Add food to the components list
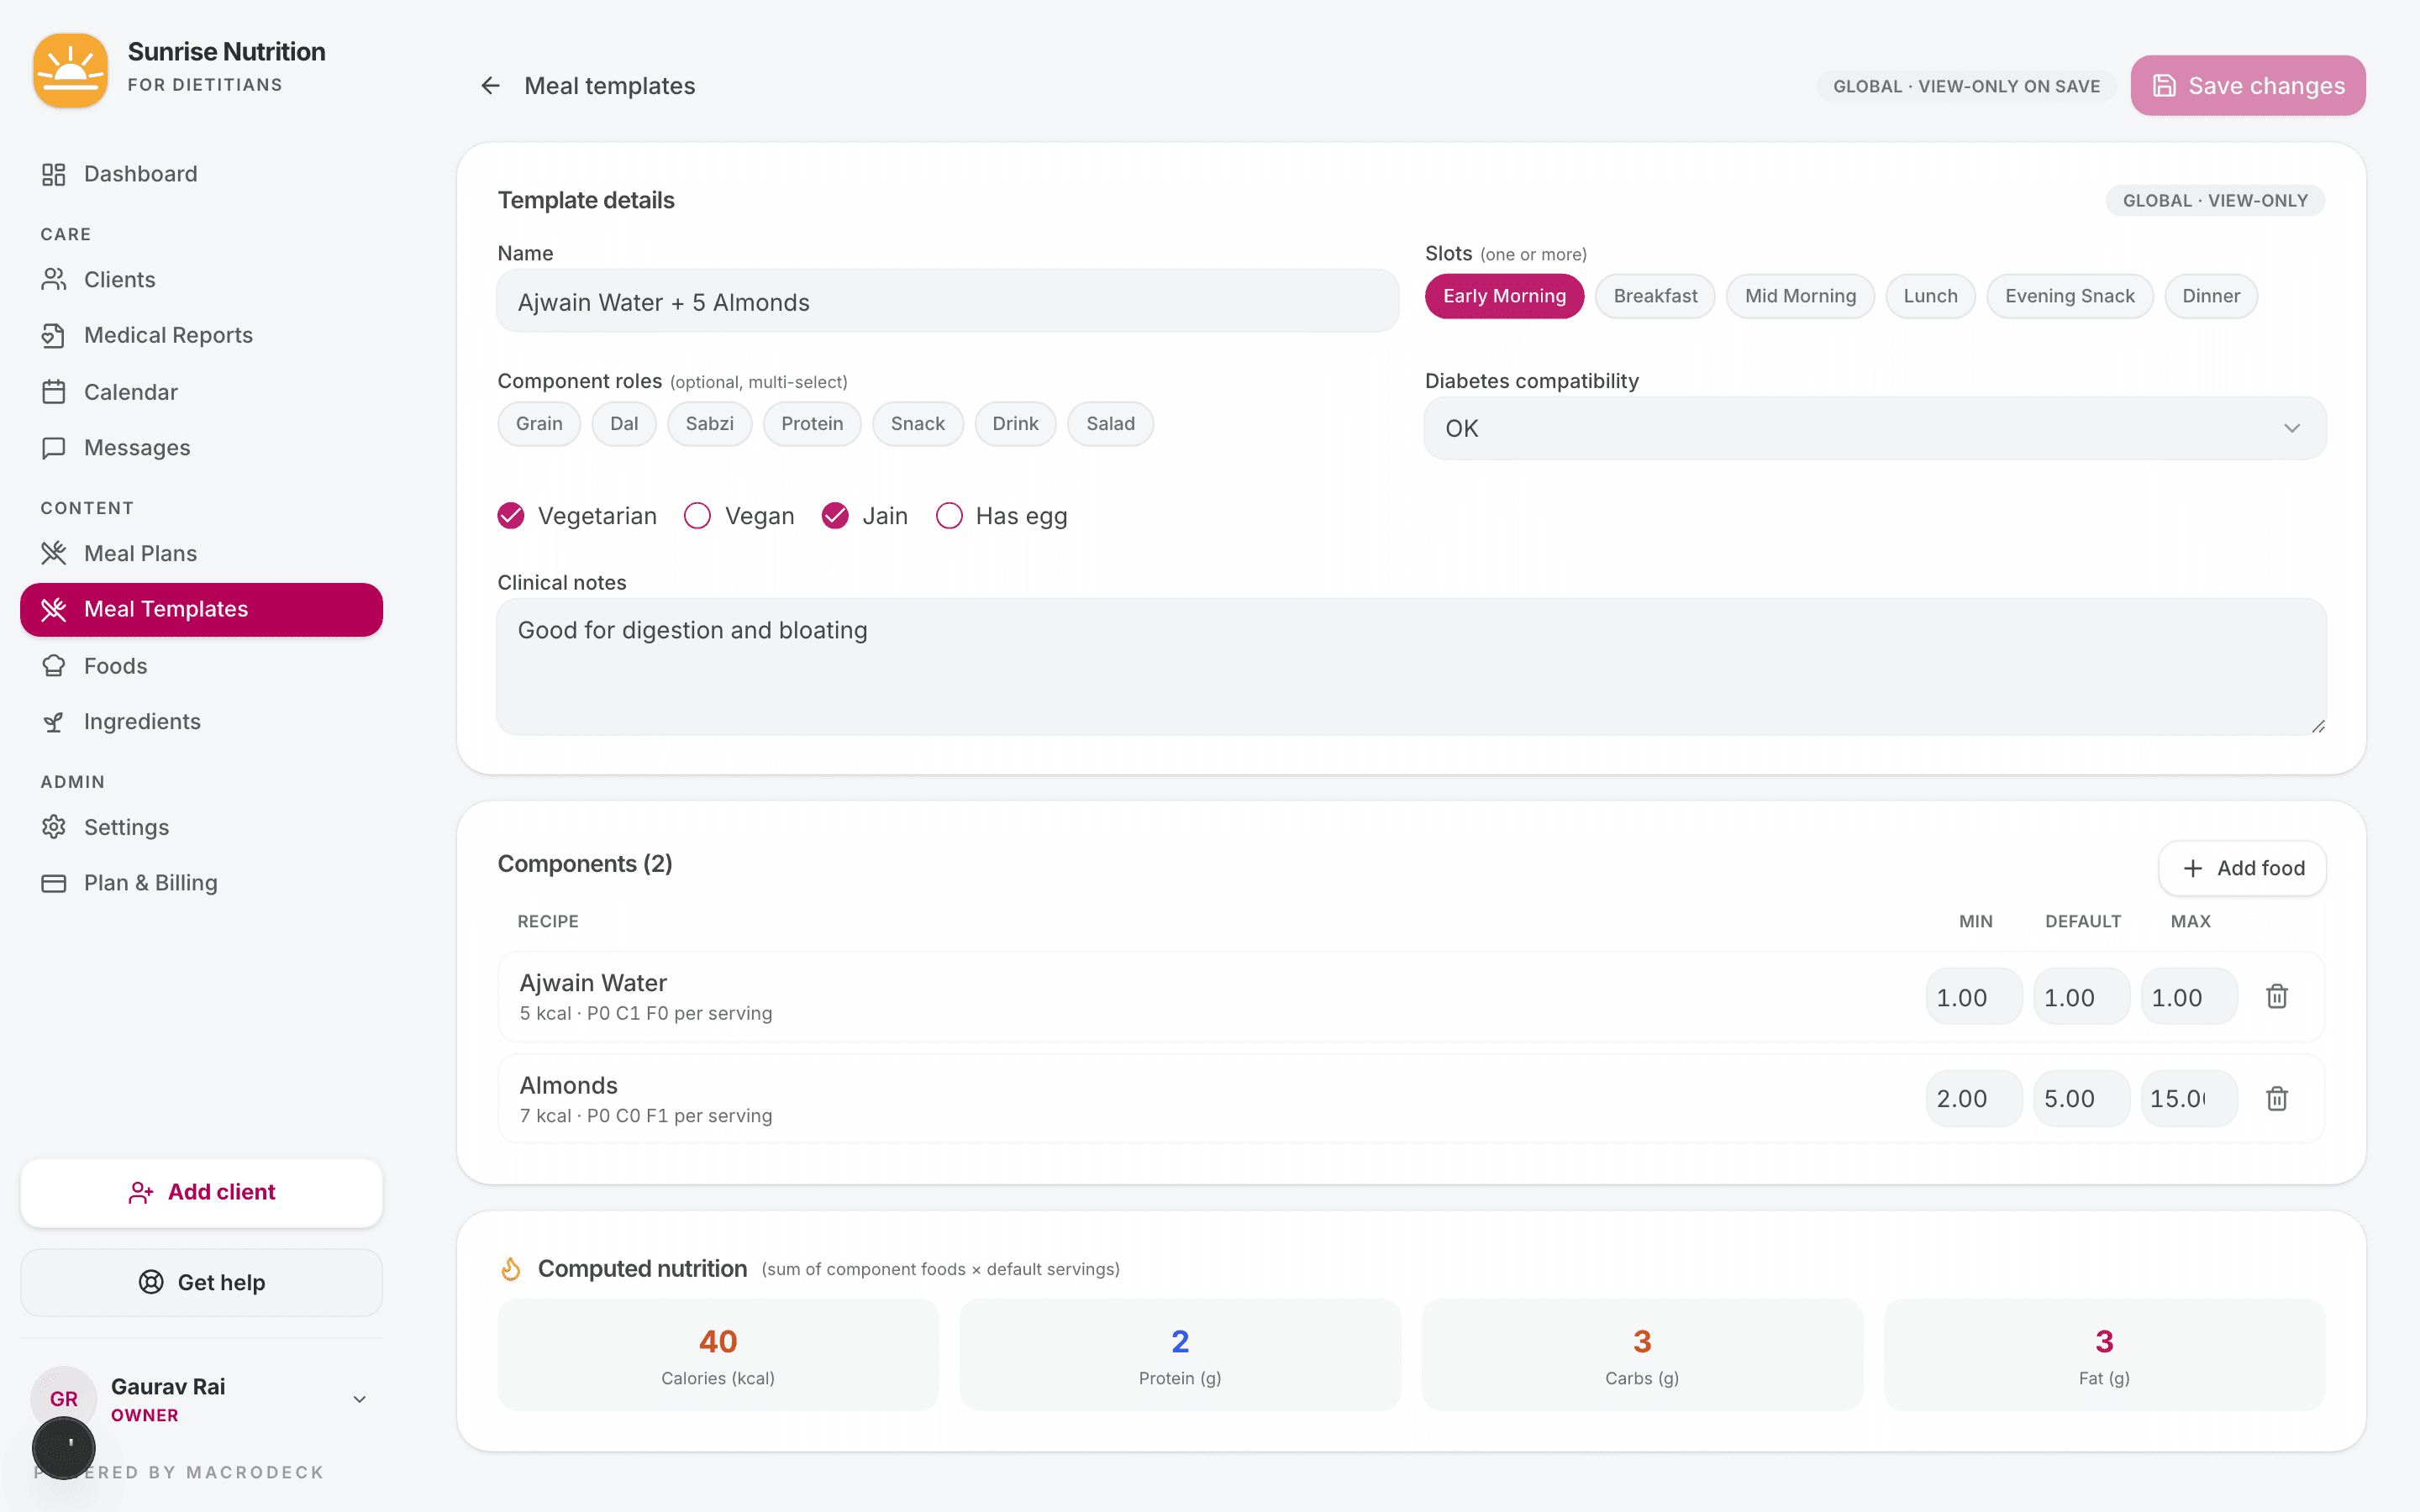Image resolution: width=2420 pixels, height=1512 pixels. (2242, 868)
